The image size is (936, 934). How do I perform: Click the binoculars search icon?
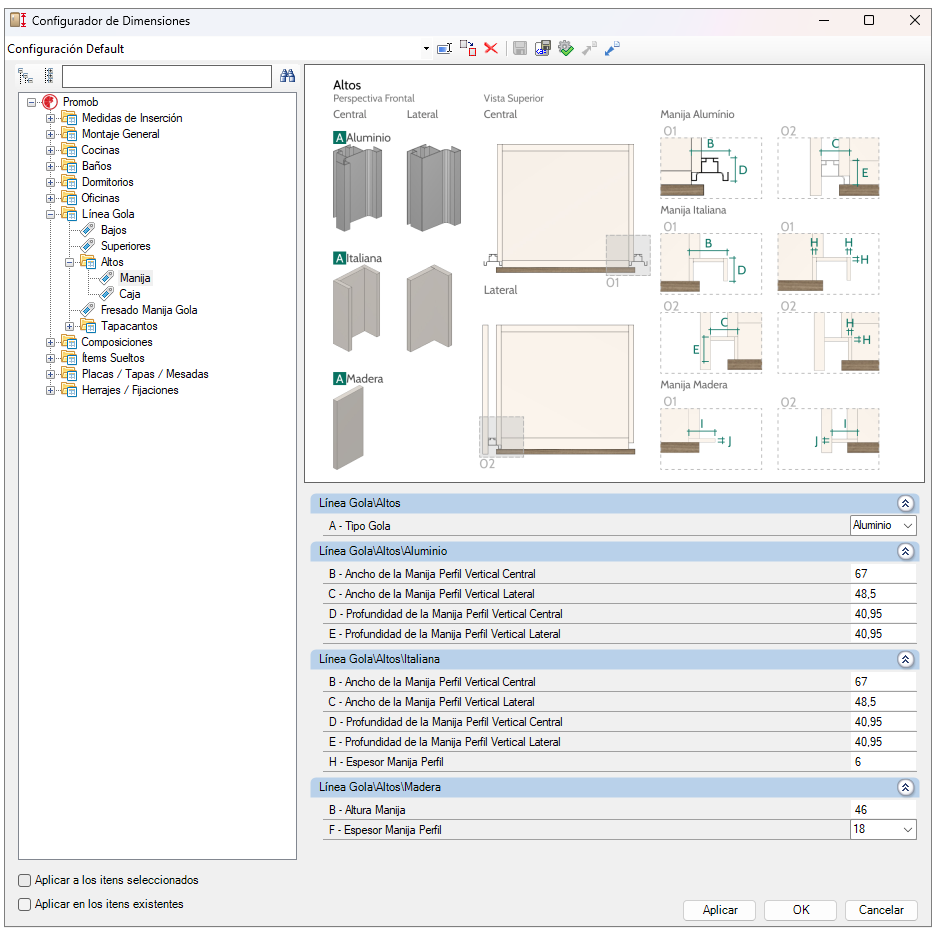(287, 76)
